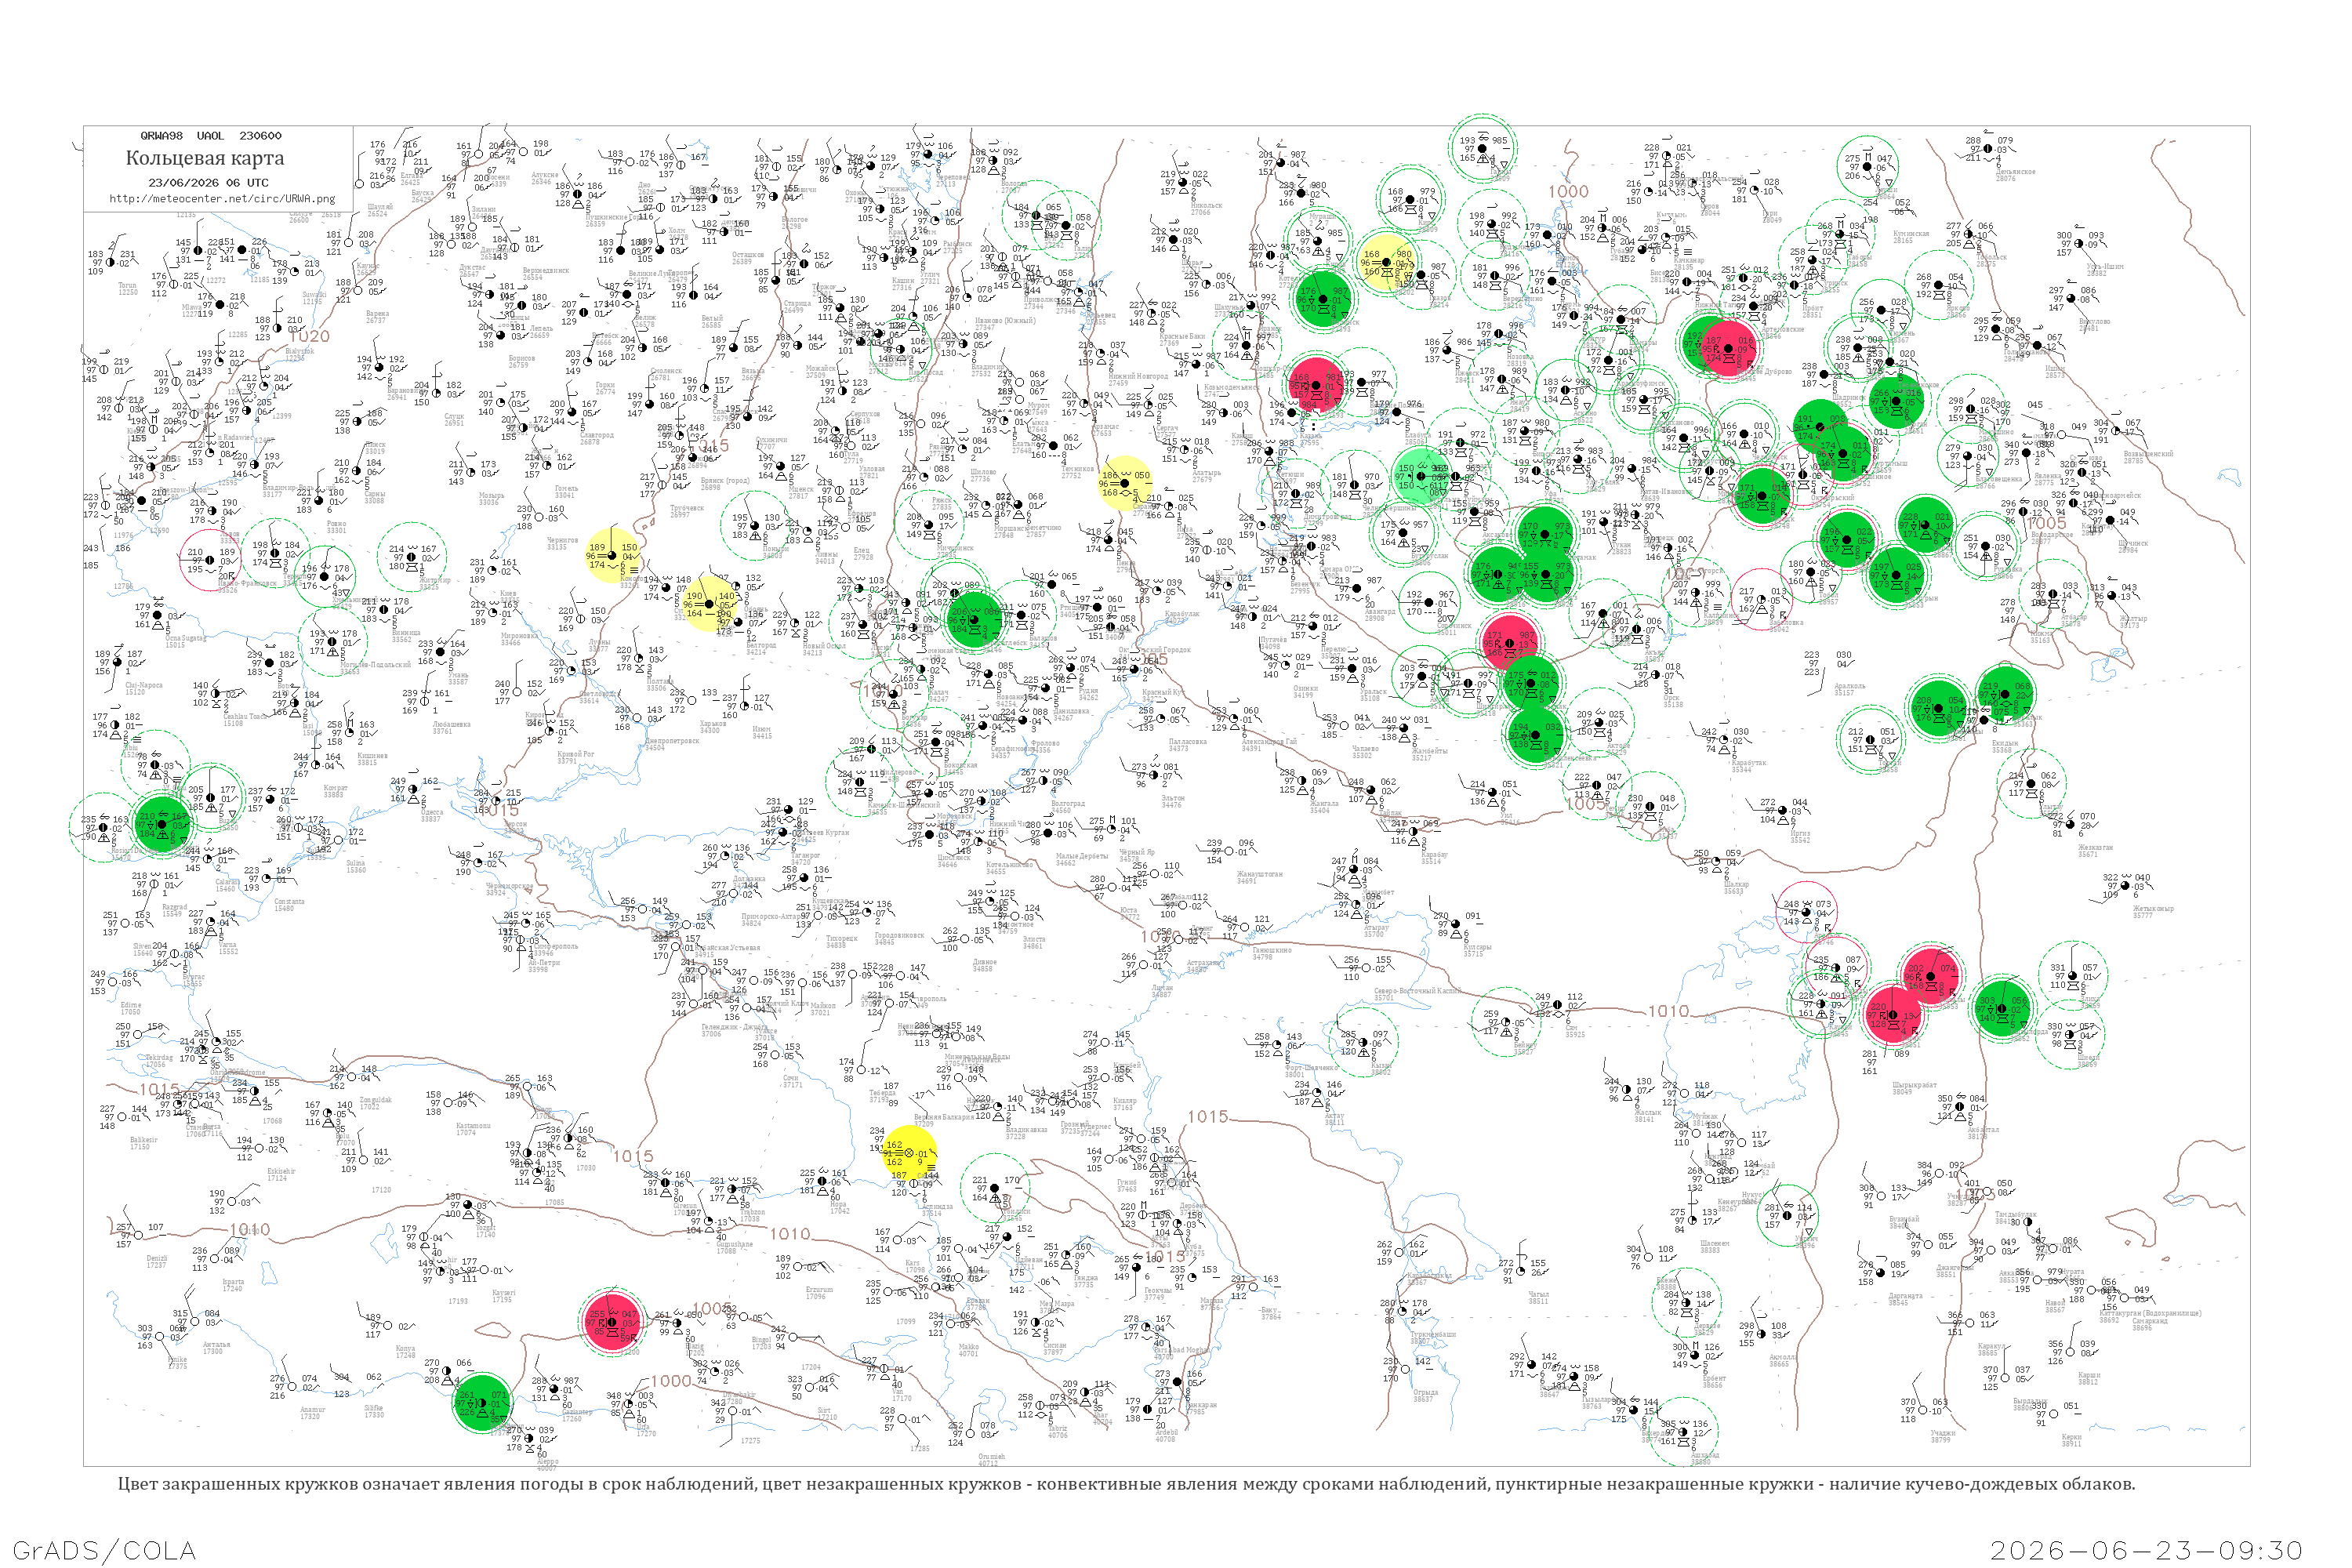Click the 'Велиж' station label

645,318
